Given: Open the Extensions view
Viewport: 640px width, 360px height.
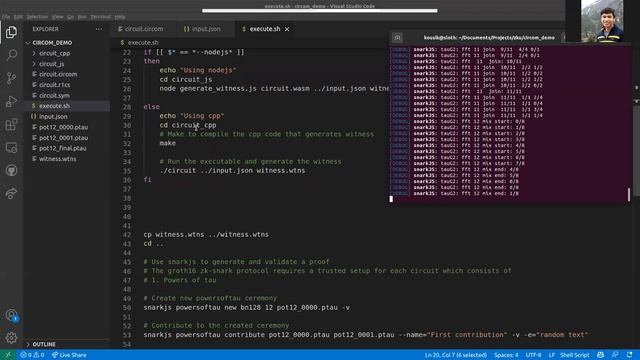Looking at the screenshot, I should pos(11,124).
